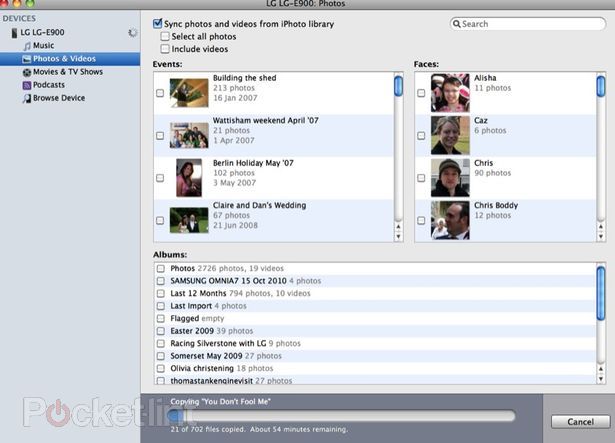
Task: Open Movies & TV Shows section
Action: click(x=68, y=72)
